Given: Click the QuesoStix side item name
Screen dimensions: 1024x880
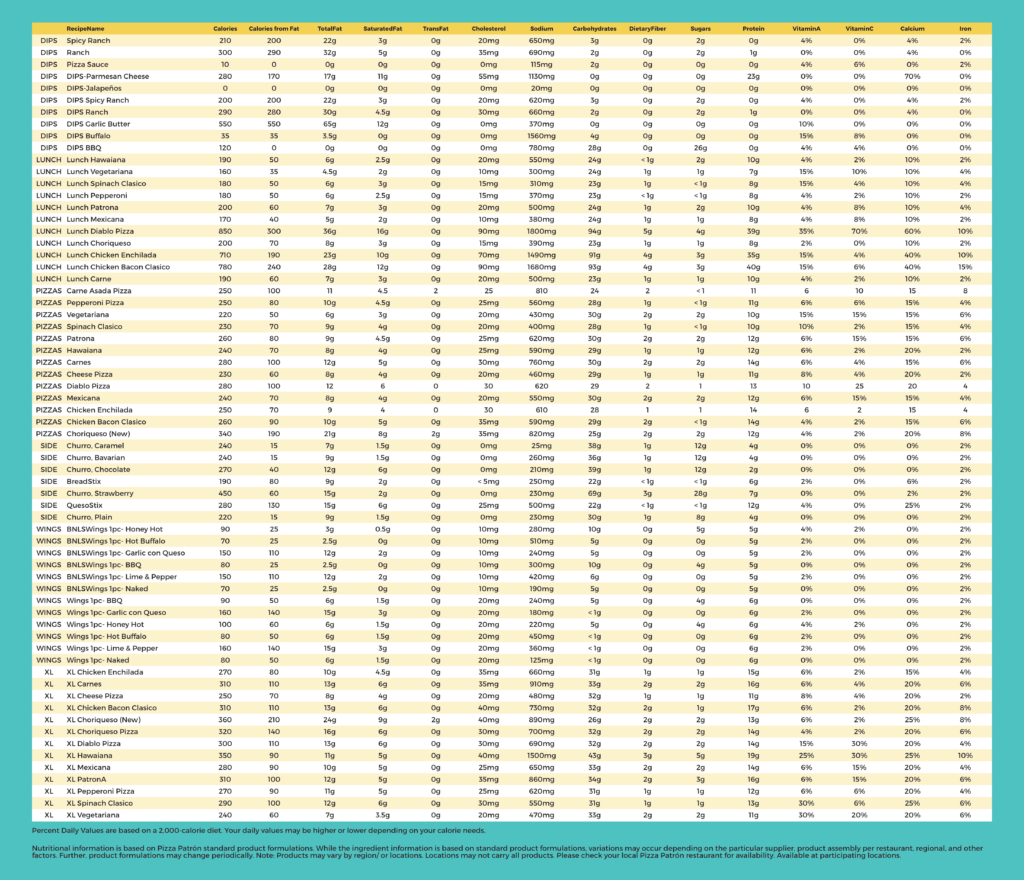Looking at the screenshot, I should [87, 506].
